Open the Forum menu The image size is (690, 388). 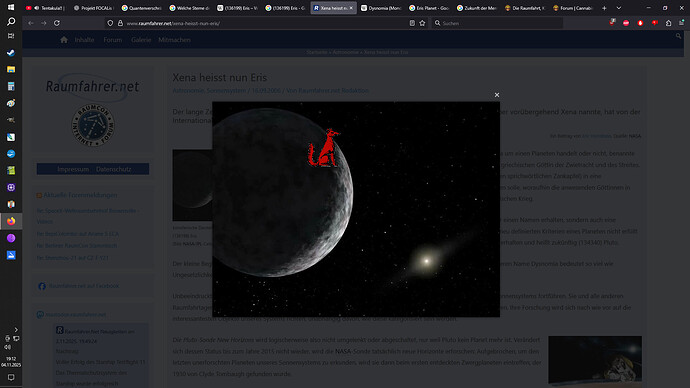coord(113,40)
